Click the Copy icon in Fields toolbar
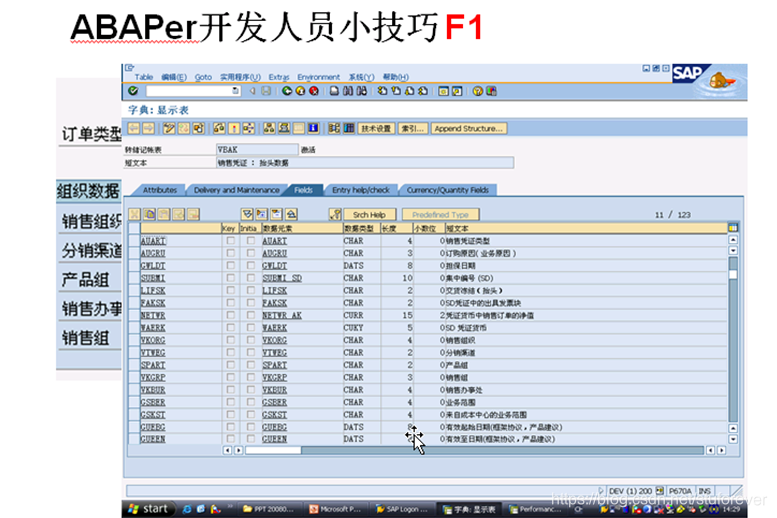This screenshot has width=777, height=518. 149,214
